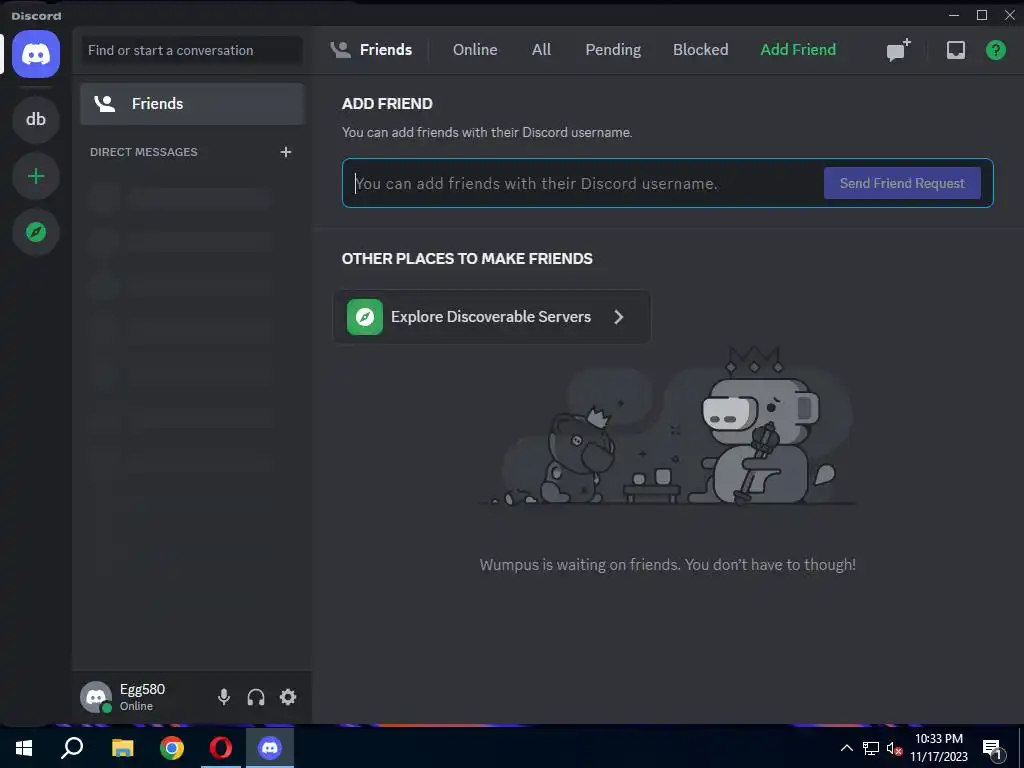Screen dimensions: 1024x768
Task: Open the Windows notification center
Action: click(x=993, y=750)
